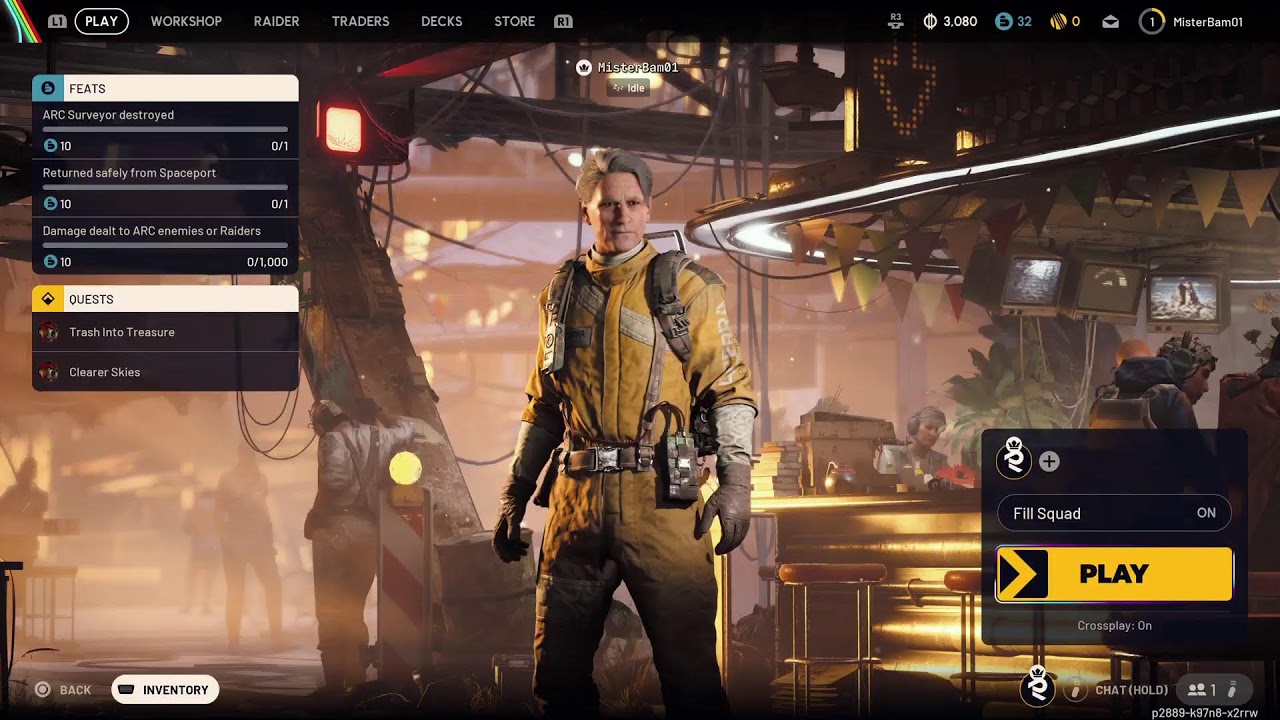1280x720 pixels.
Task: Click the FEATS panel header
Action: tap(165, 88)
